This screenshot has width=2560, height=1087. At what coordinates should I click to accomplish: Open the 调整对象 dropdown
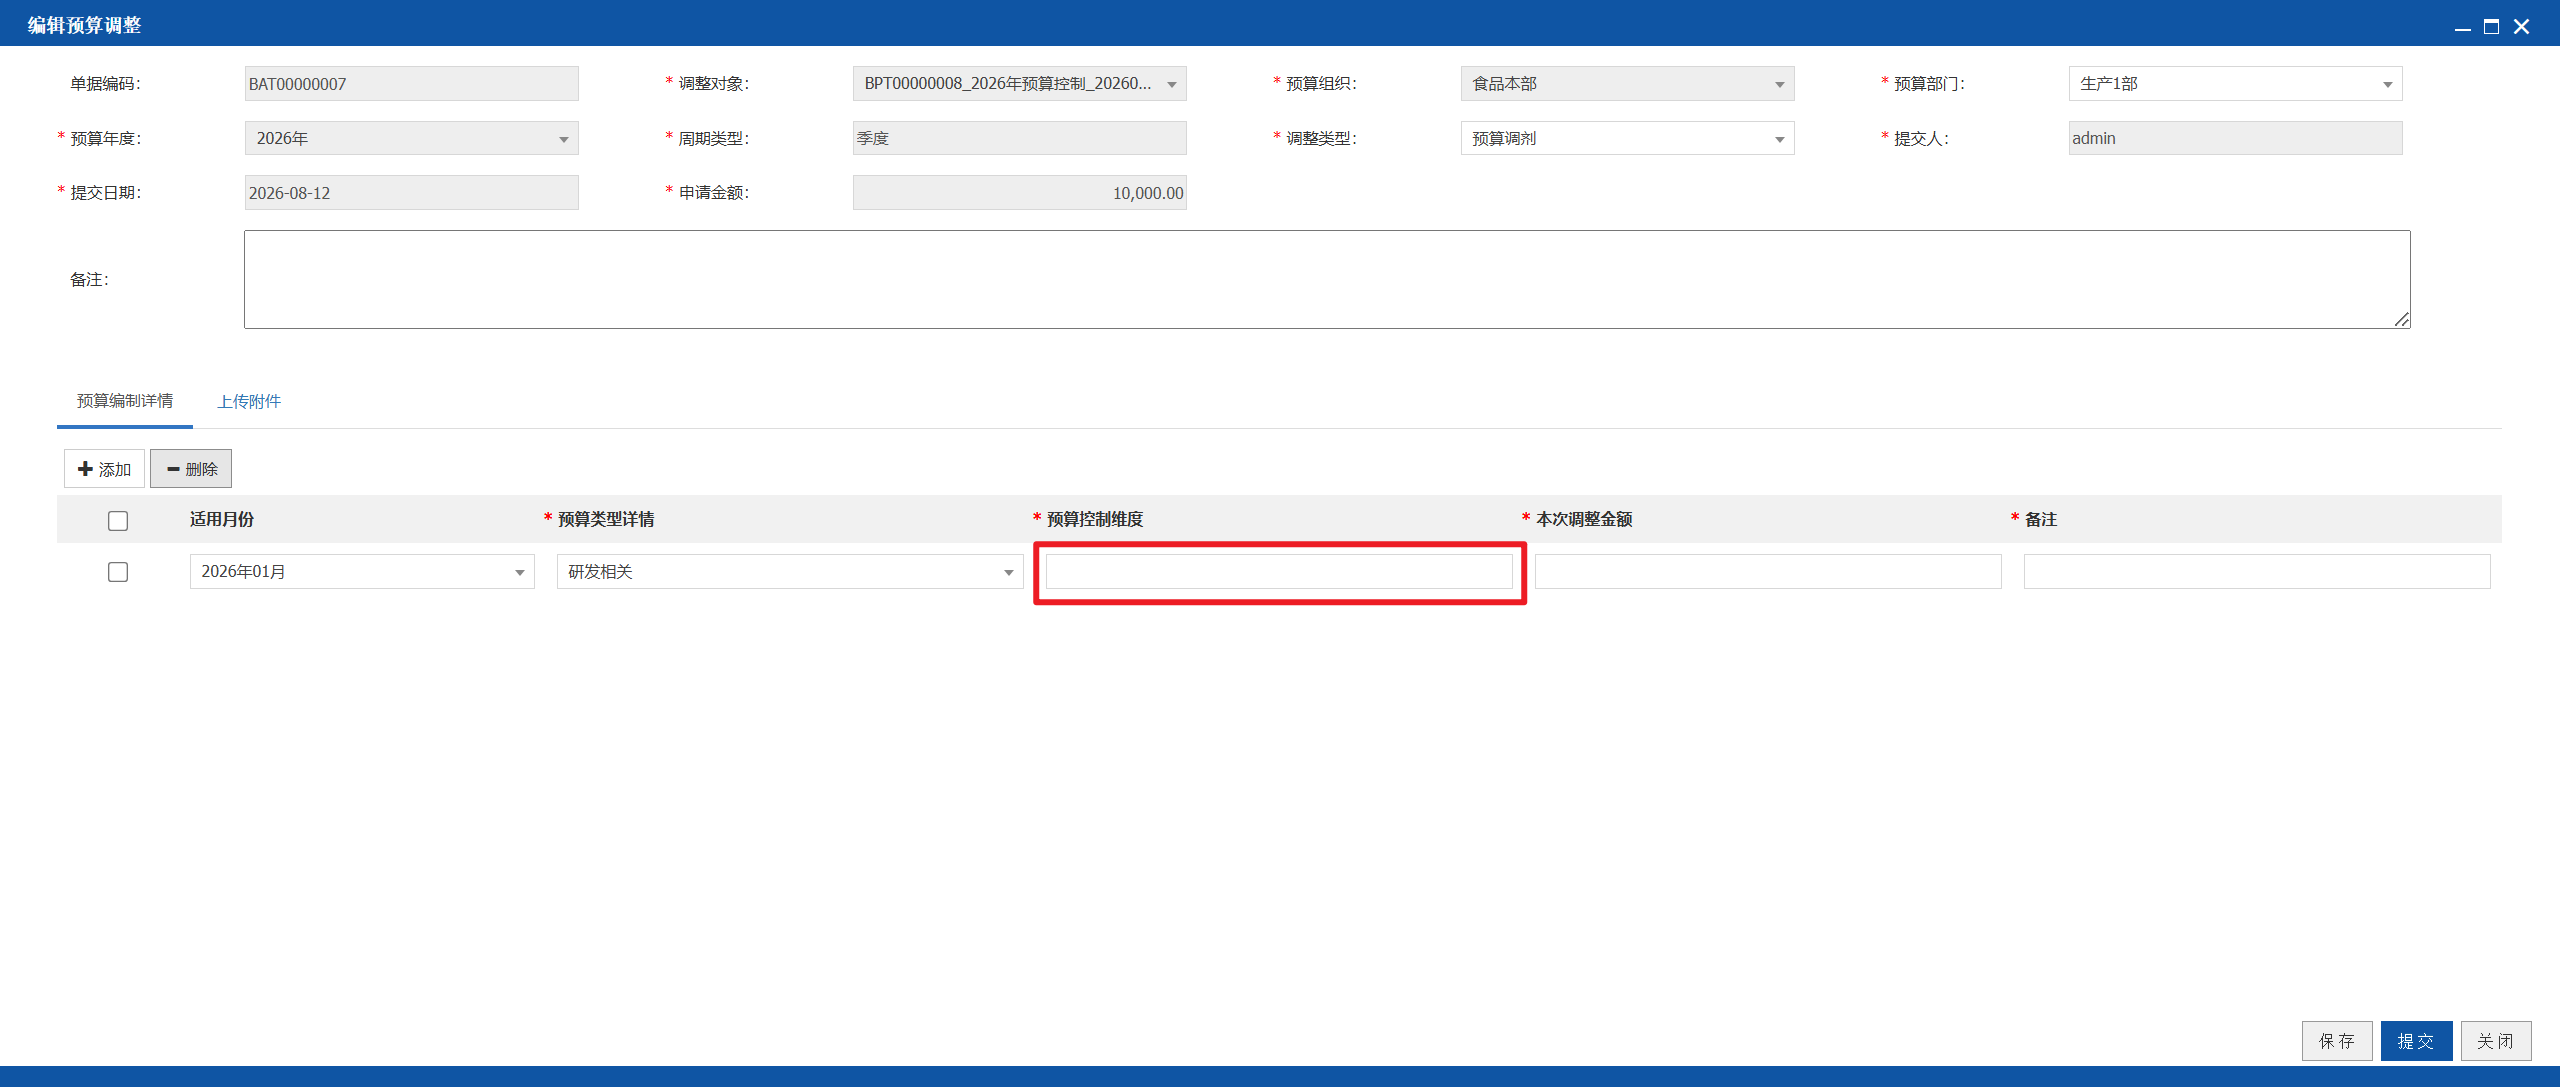tap(1020, 84)
